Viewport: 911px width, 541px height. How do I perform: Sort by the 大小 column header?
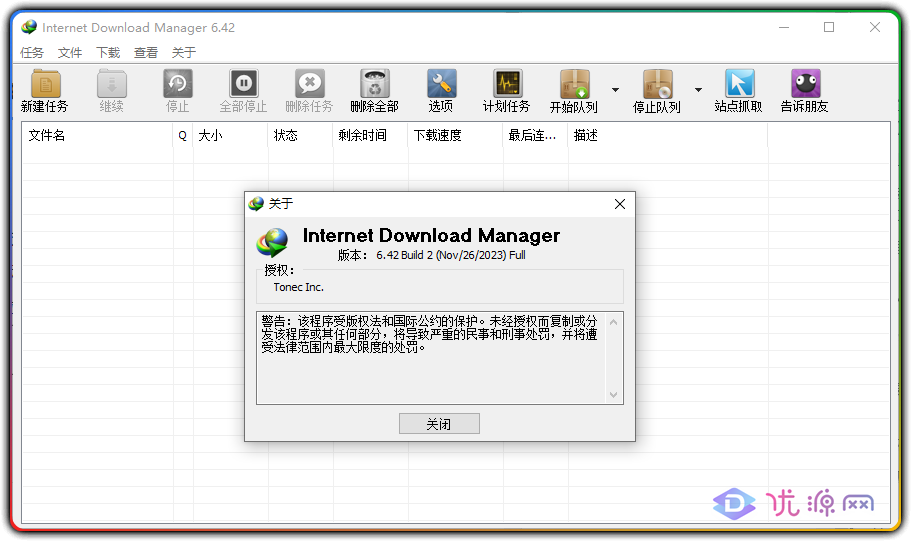tap(231, 135)
